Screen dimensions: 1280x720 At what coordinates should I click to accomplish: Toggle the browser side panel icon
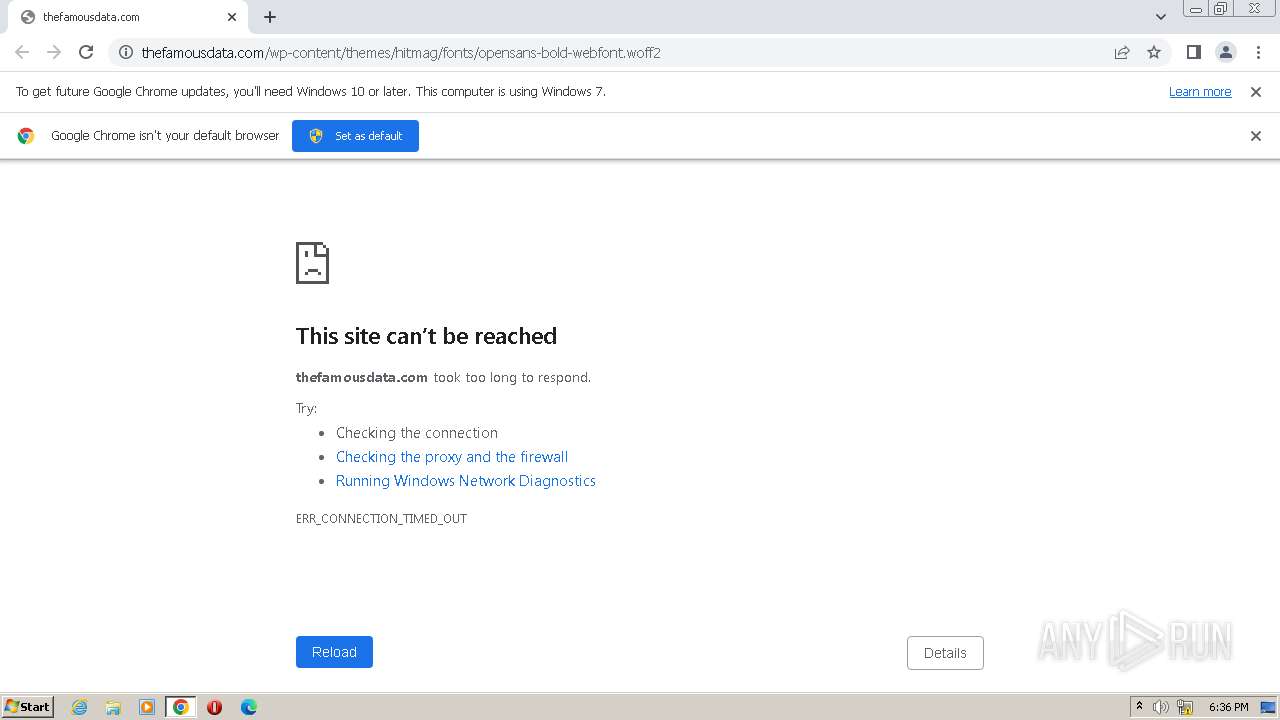coord(1193,52)
